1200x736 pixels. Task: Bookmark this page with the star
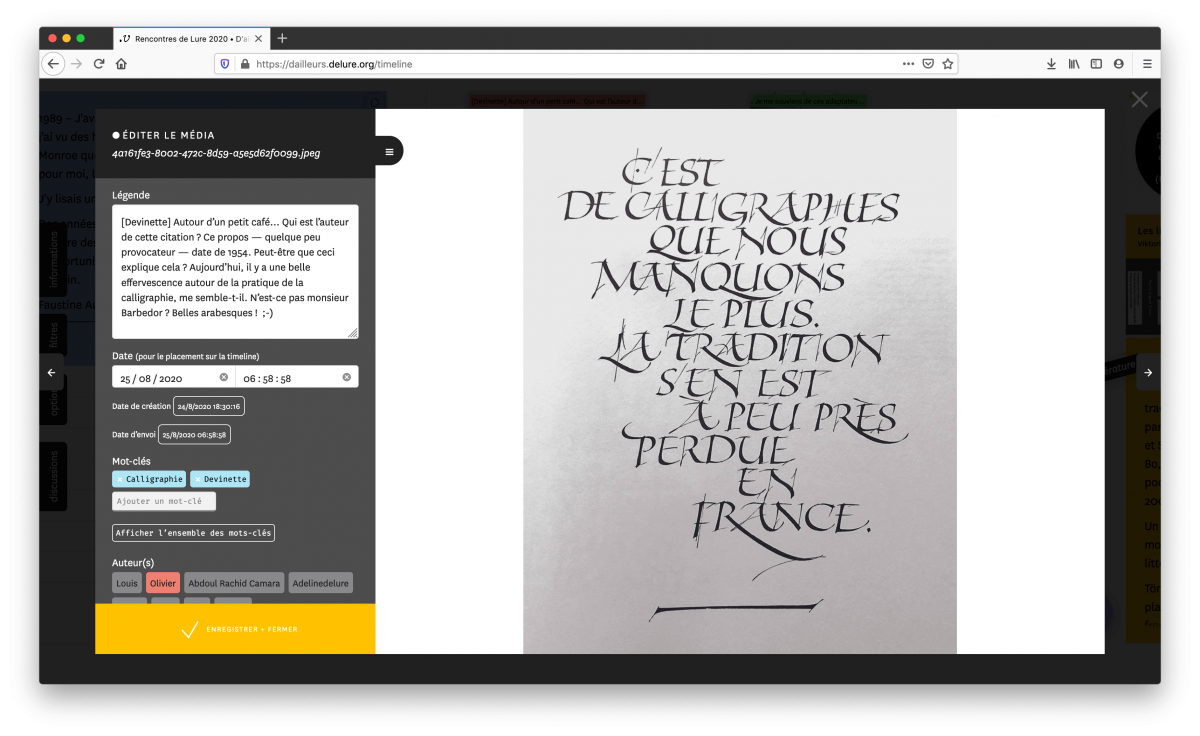[x=948, y=63]
